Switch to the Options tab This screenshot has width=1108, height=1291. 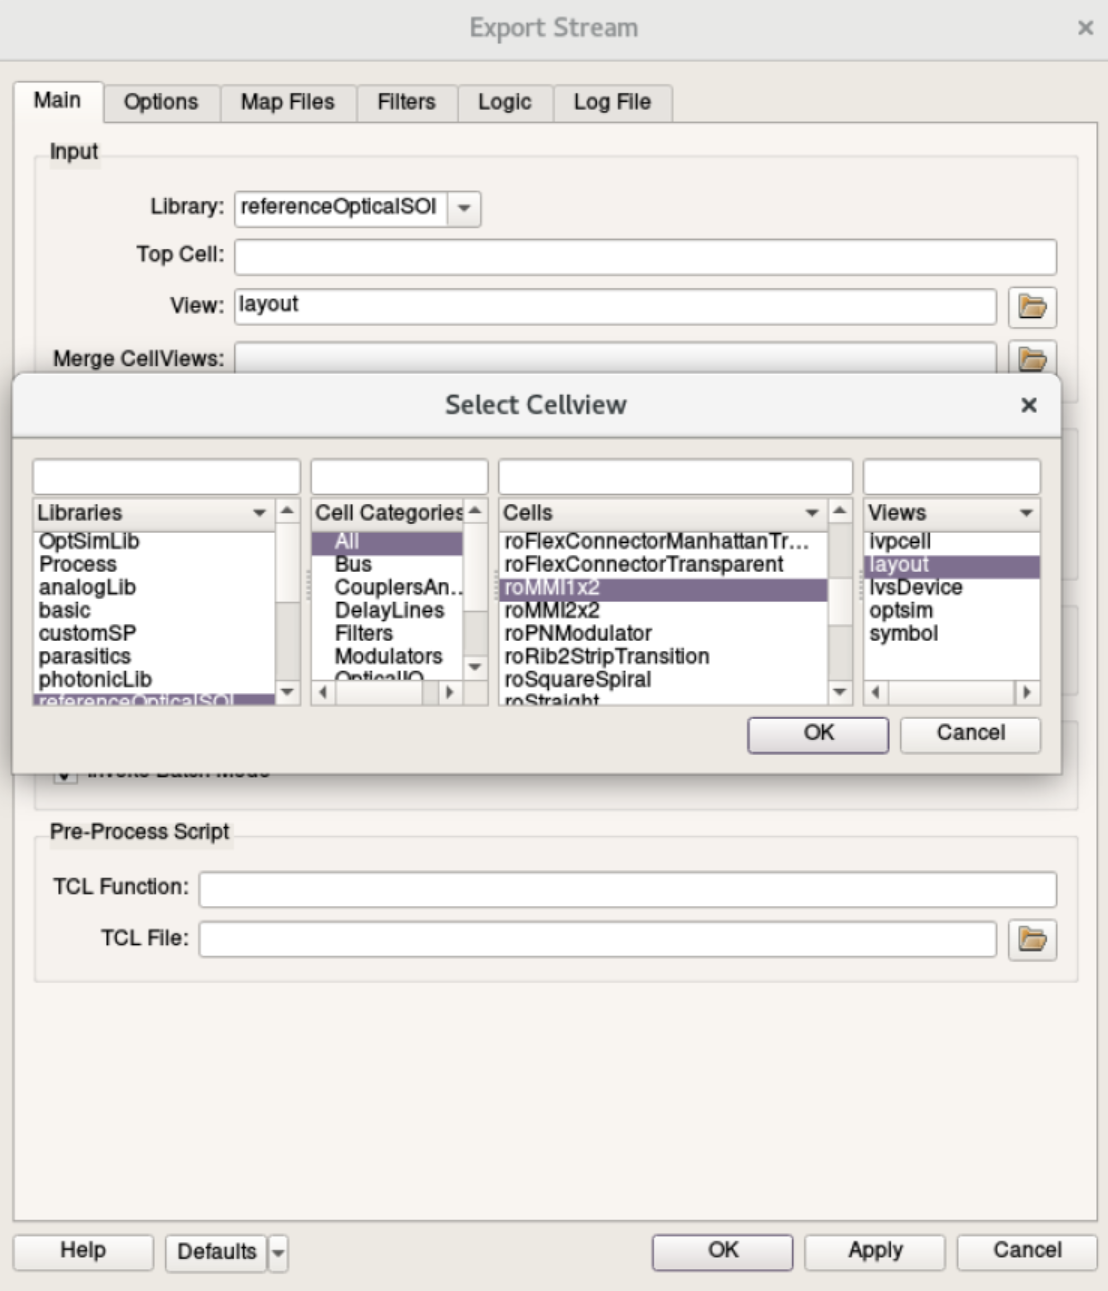(161, 102)
